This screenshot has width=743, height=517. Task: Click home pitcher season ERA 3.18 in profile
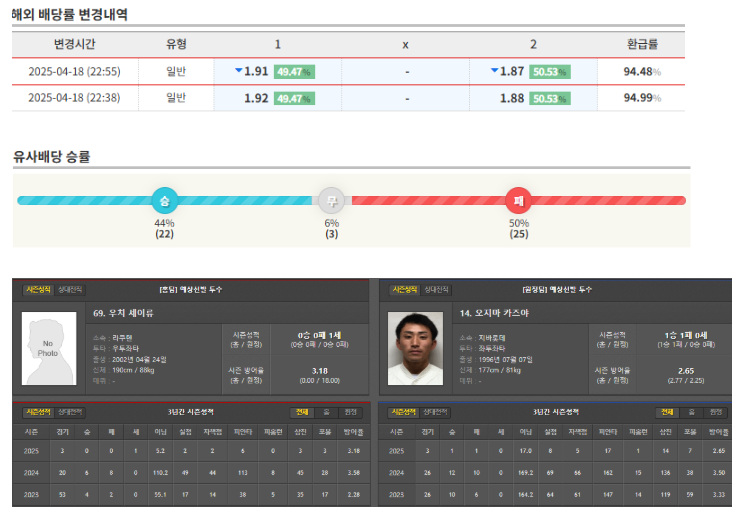pyautogui.click(x=320, y=371)
